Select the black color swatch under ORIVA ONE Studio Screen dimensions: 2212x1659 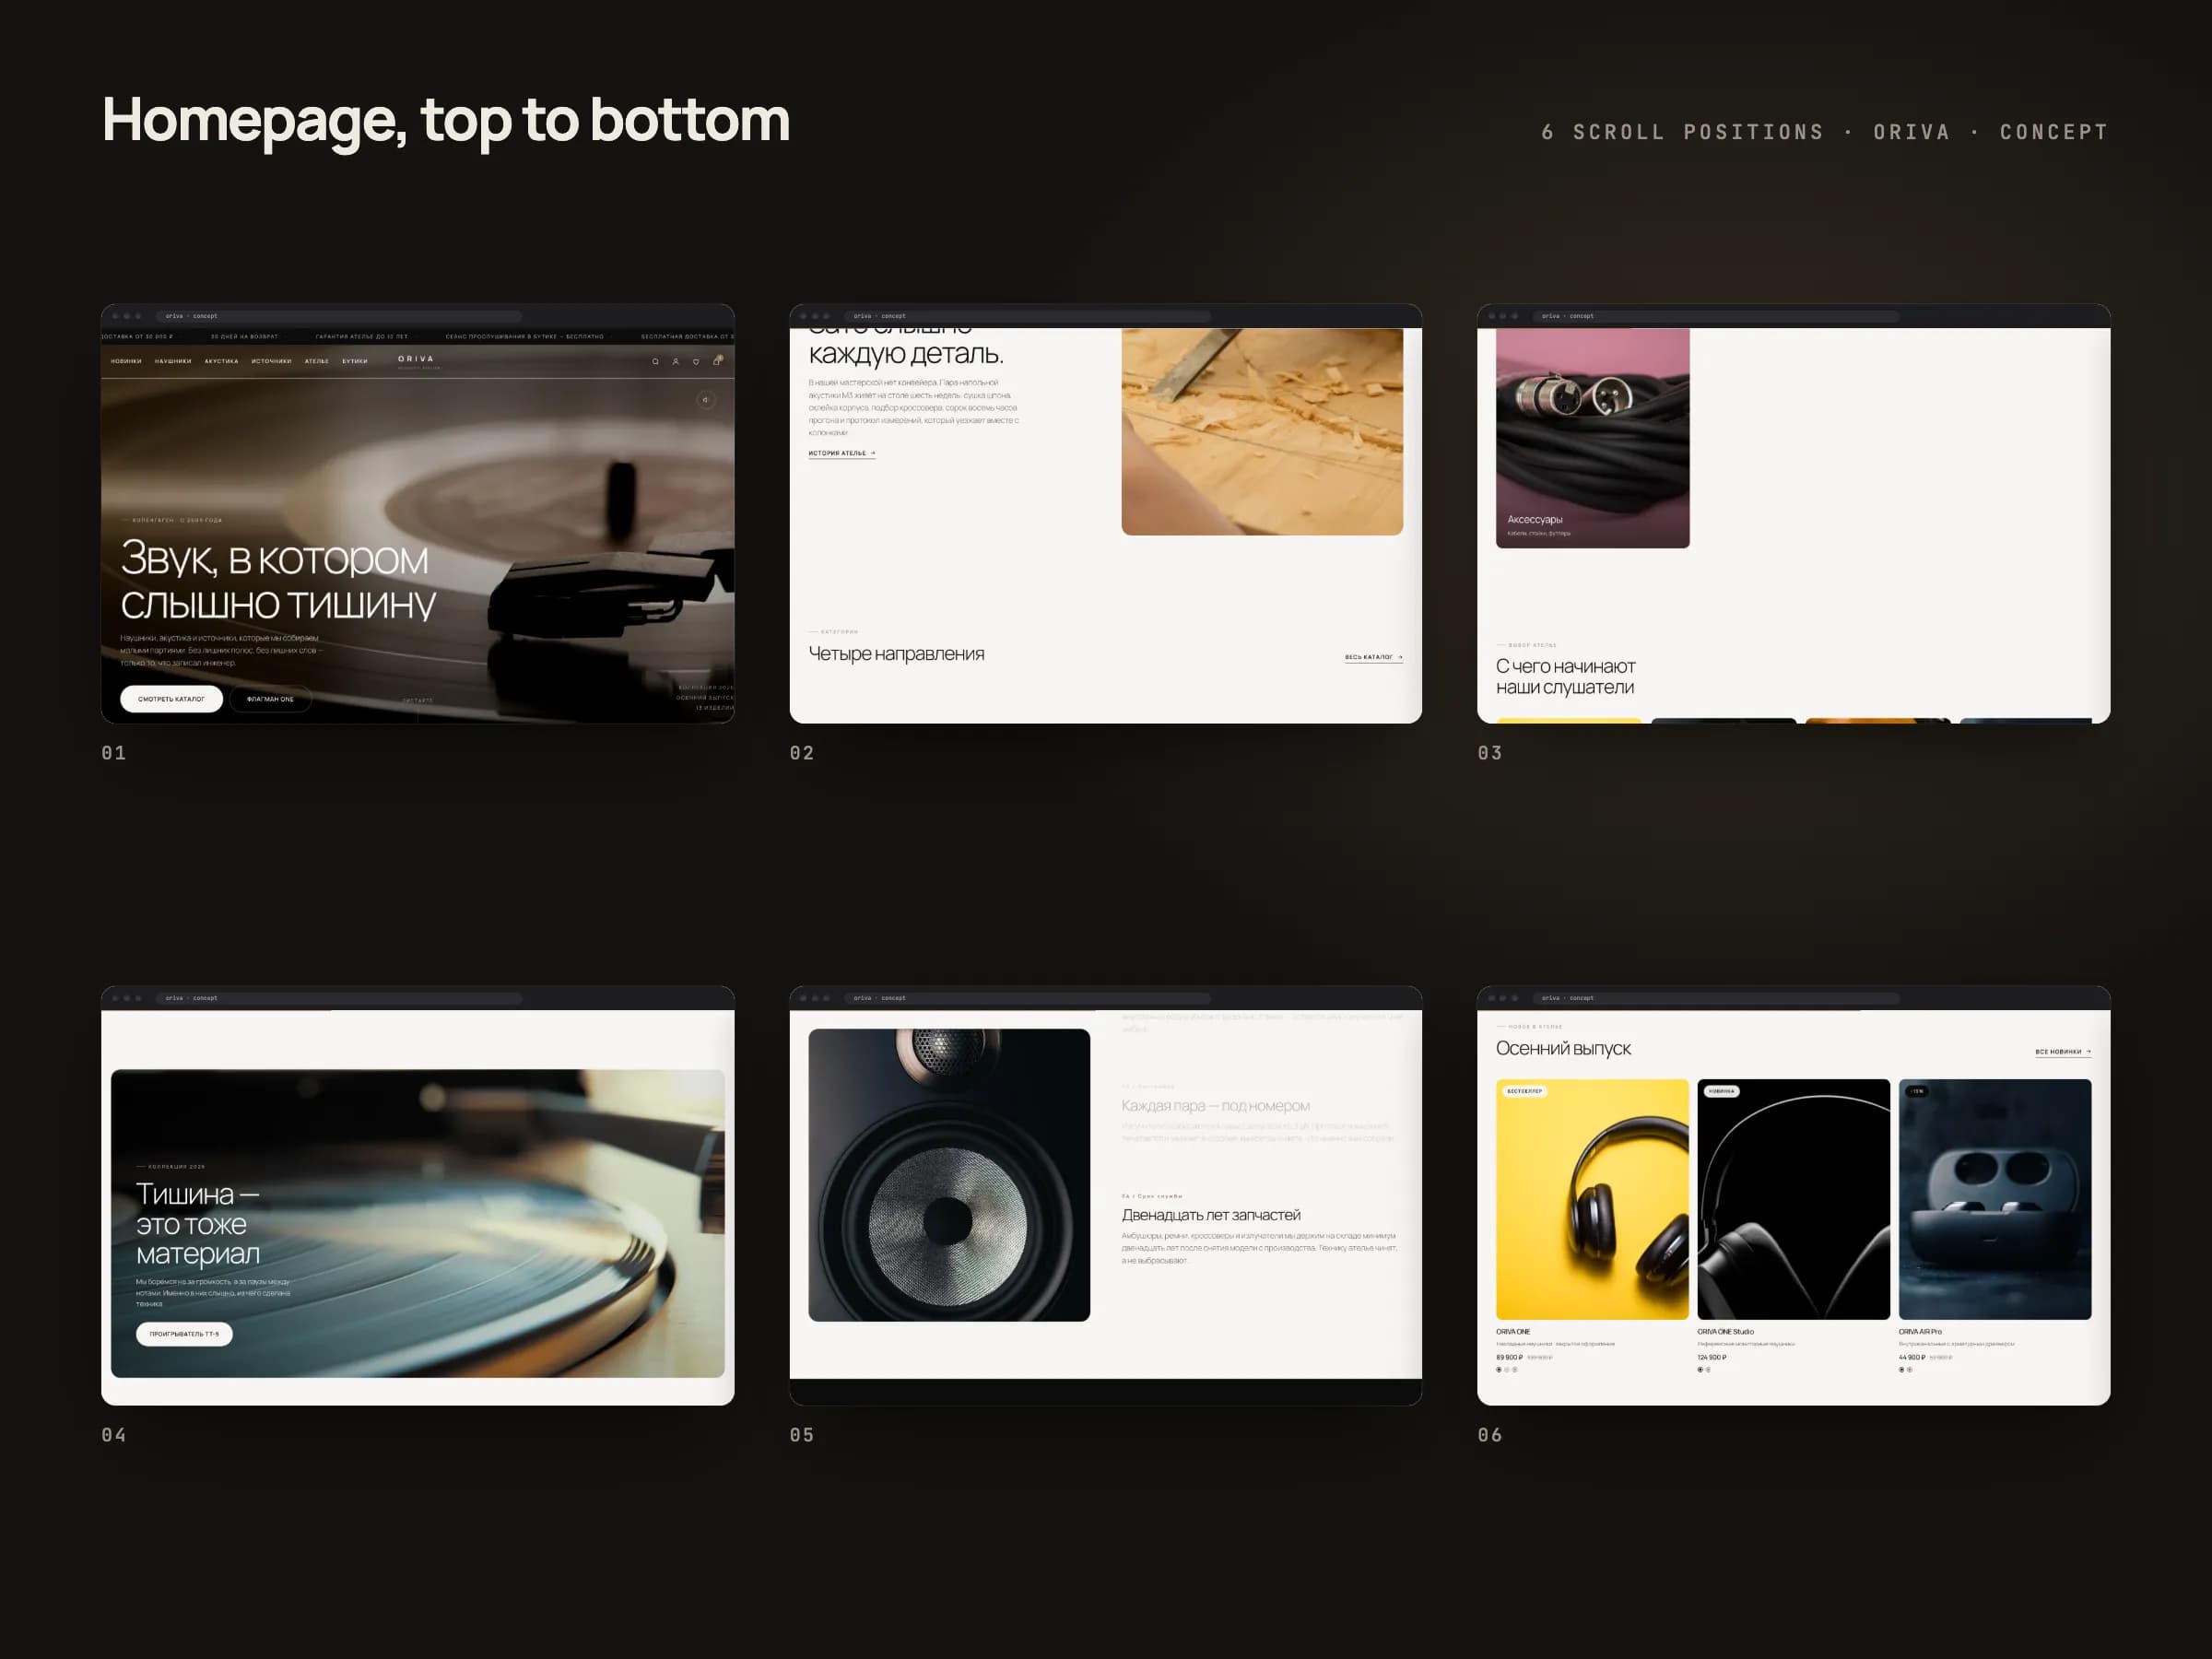[1700, 1370]
